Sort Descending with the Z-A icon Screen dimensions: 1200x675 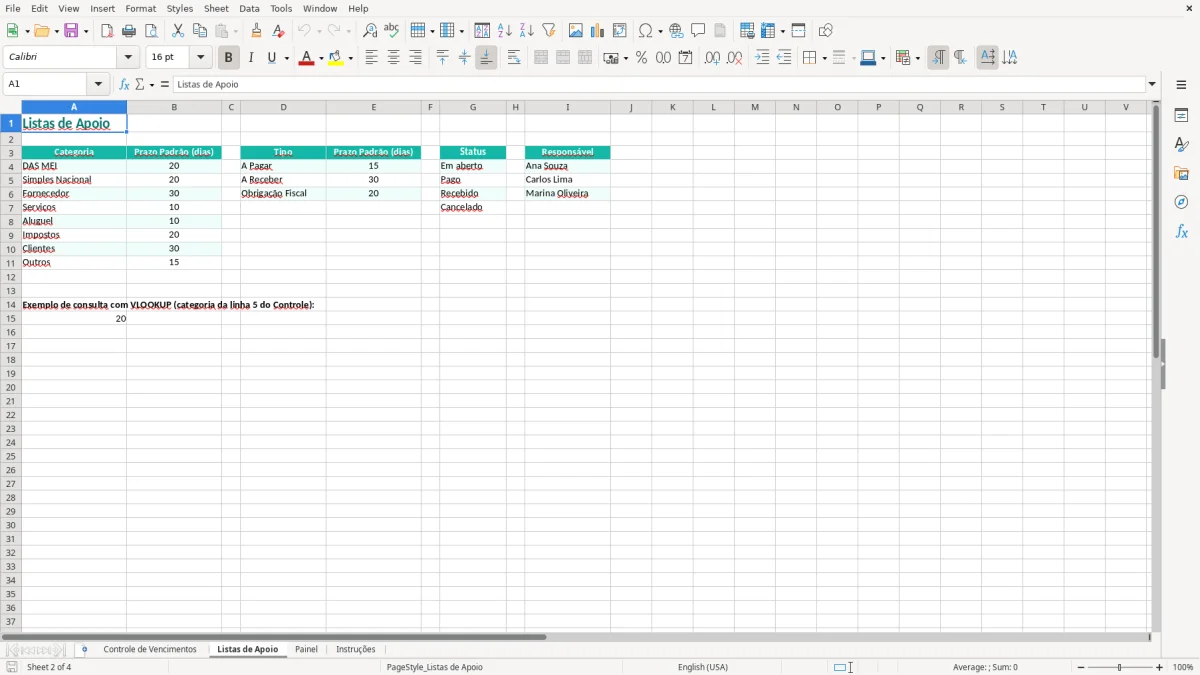(x=526, y=31)
